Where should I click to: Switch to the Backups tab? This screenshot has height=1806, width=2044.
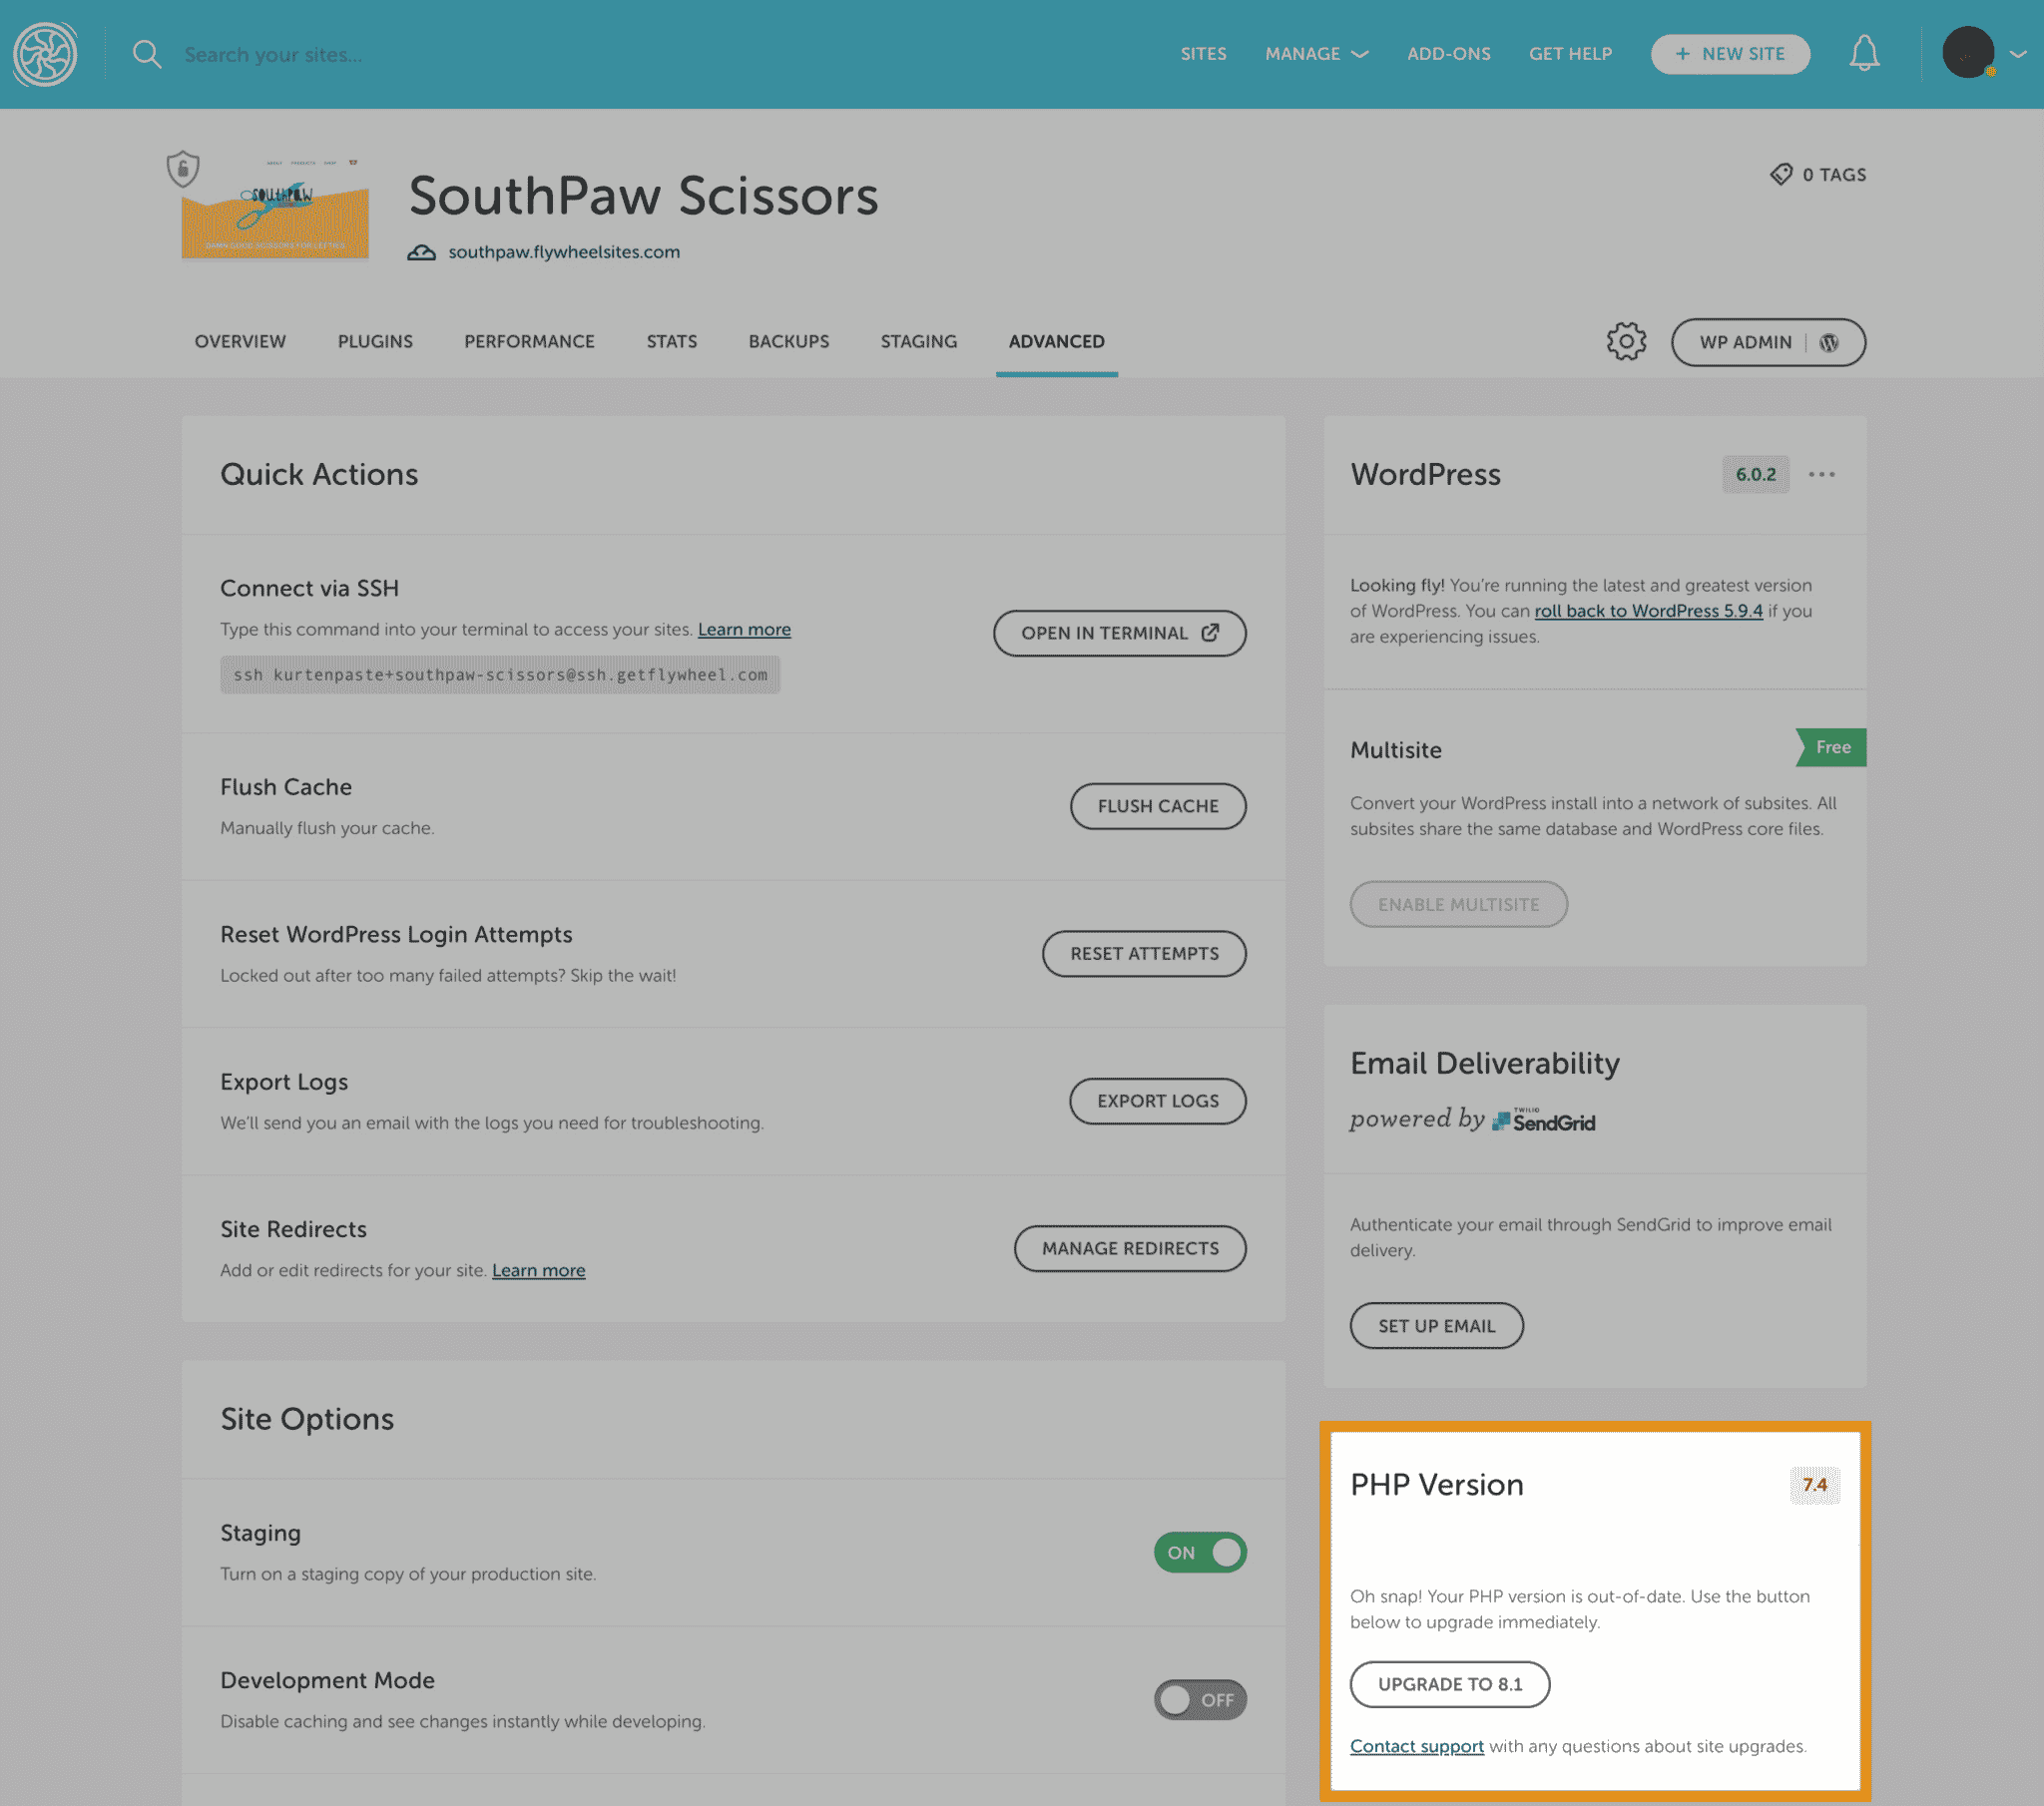point(788,342)
